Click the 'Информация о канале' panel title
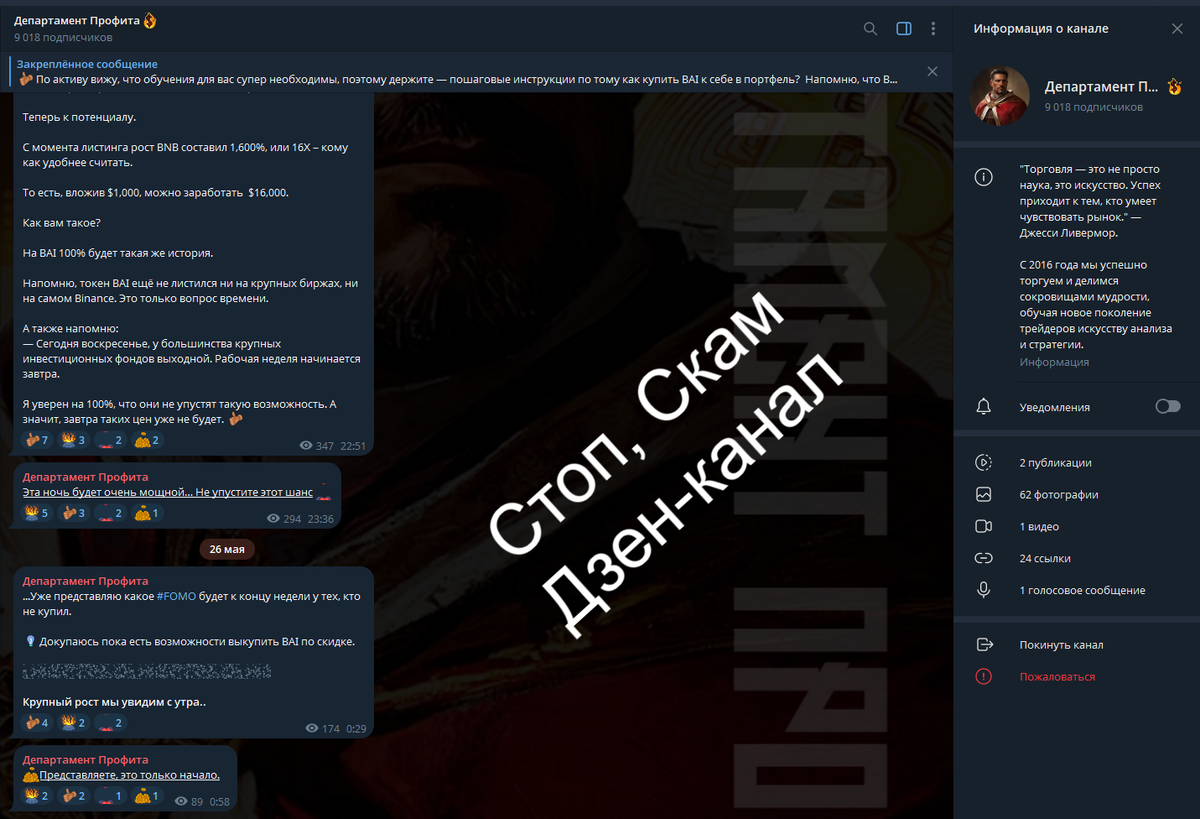 click(1041, 29)
